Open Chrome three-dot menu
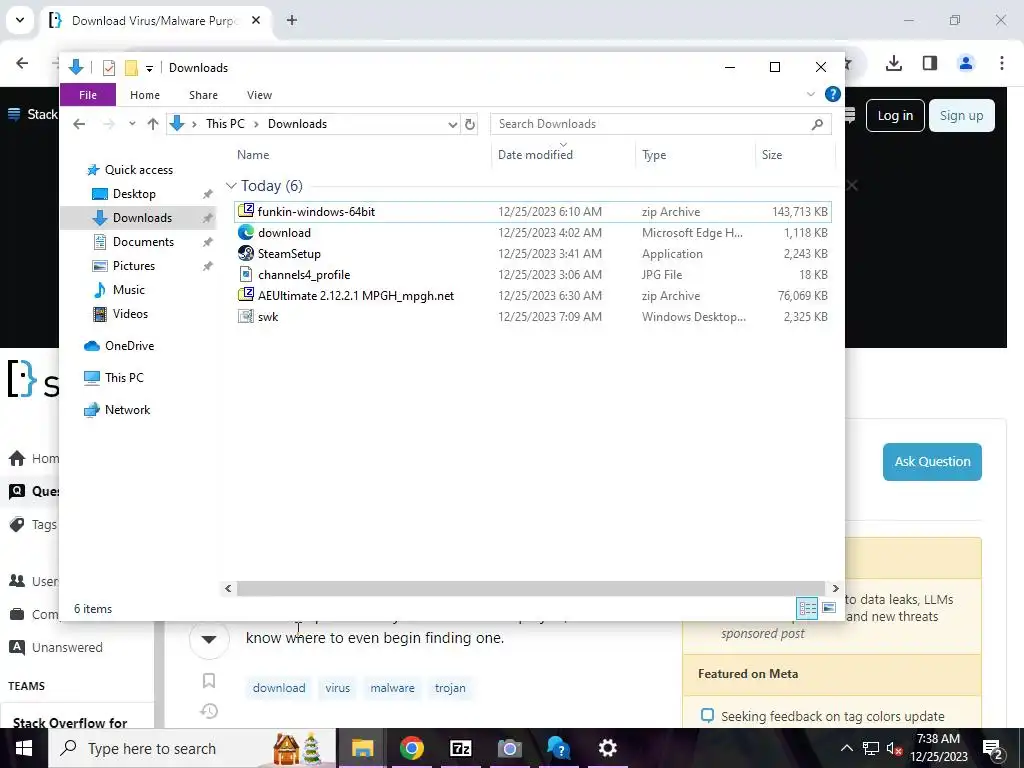 (x=1002, y=63)
